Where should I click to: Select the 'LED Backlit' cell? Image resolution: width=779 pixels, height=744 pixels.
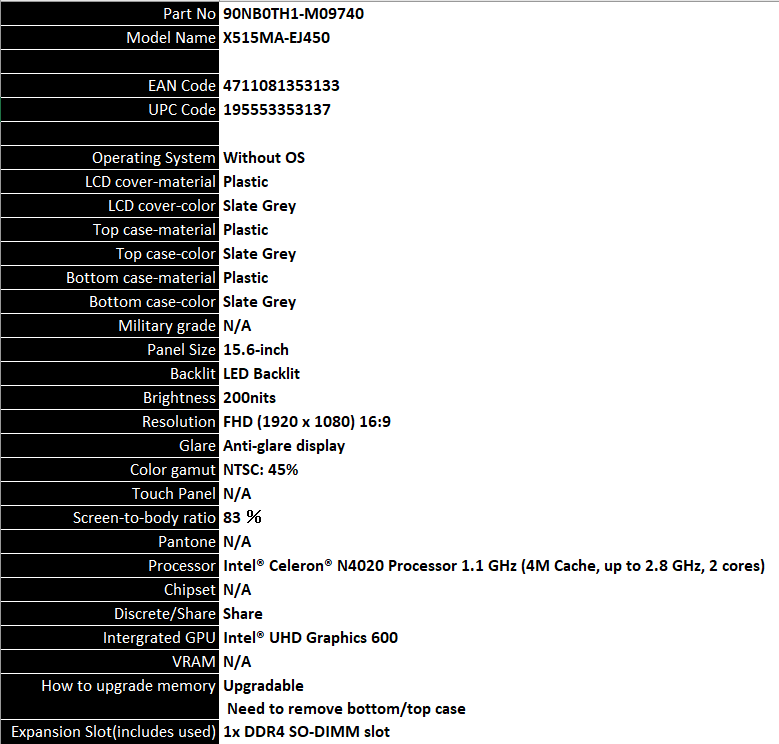[x=261, y=374]
